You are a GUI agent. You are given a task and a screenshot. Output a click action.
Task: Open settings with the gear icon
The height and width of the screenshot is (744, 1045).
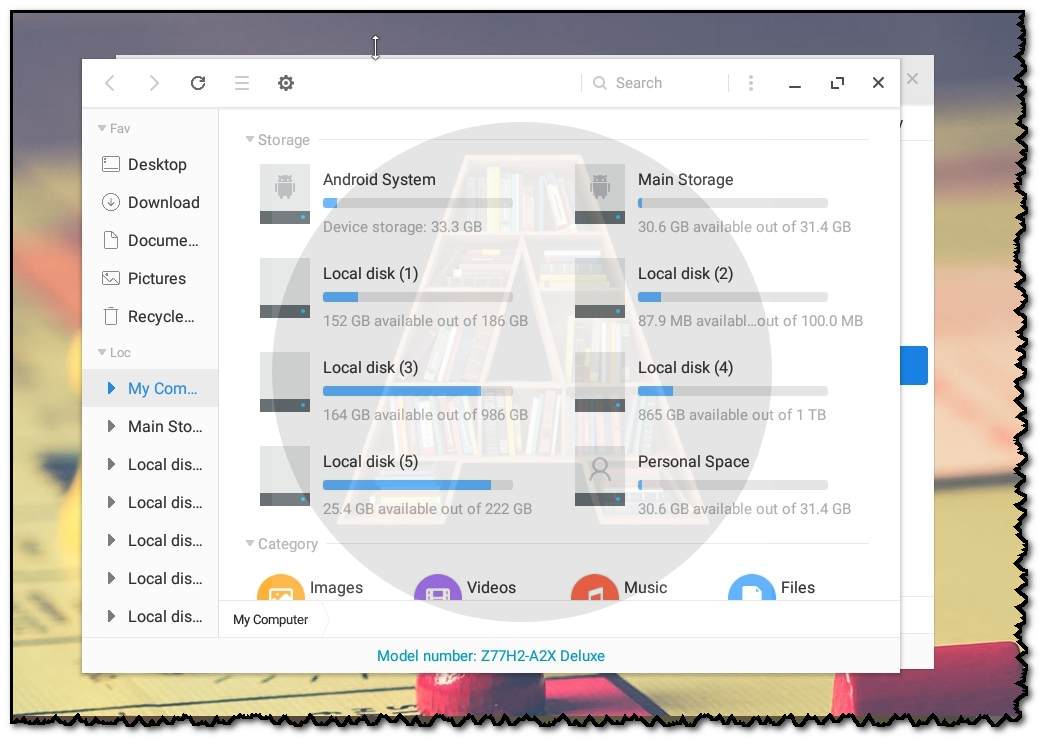[x=286, y=83]
